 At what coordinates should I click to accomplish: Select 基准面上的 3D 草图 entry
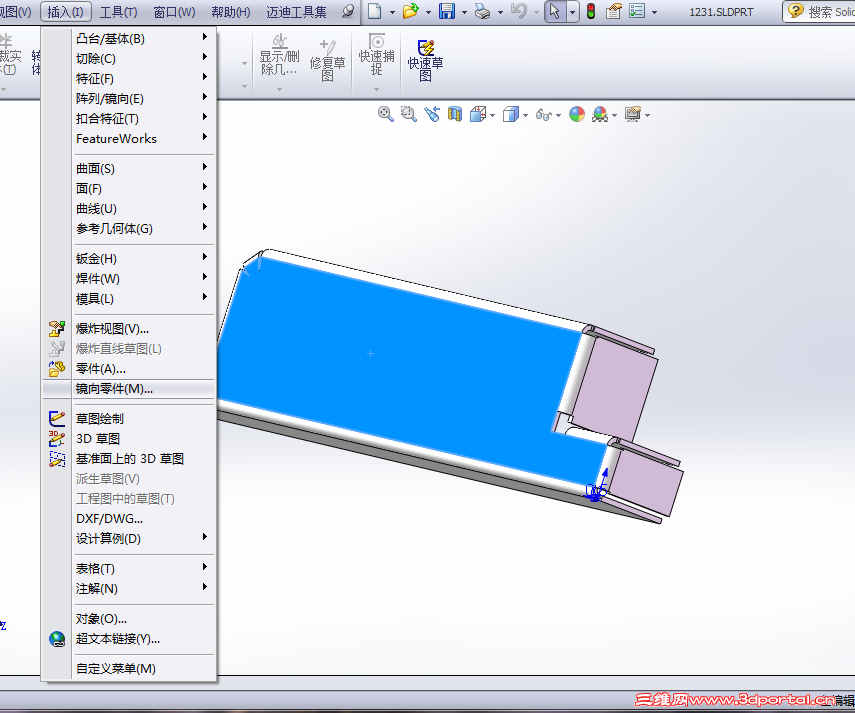129,459
